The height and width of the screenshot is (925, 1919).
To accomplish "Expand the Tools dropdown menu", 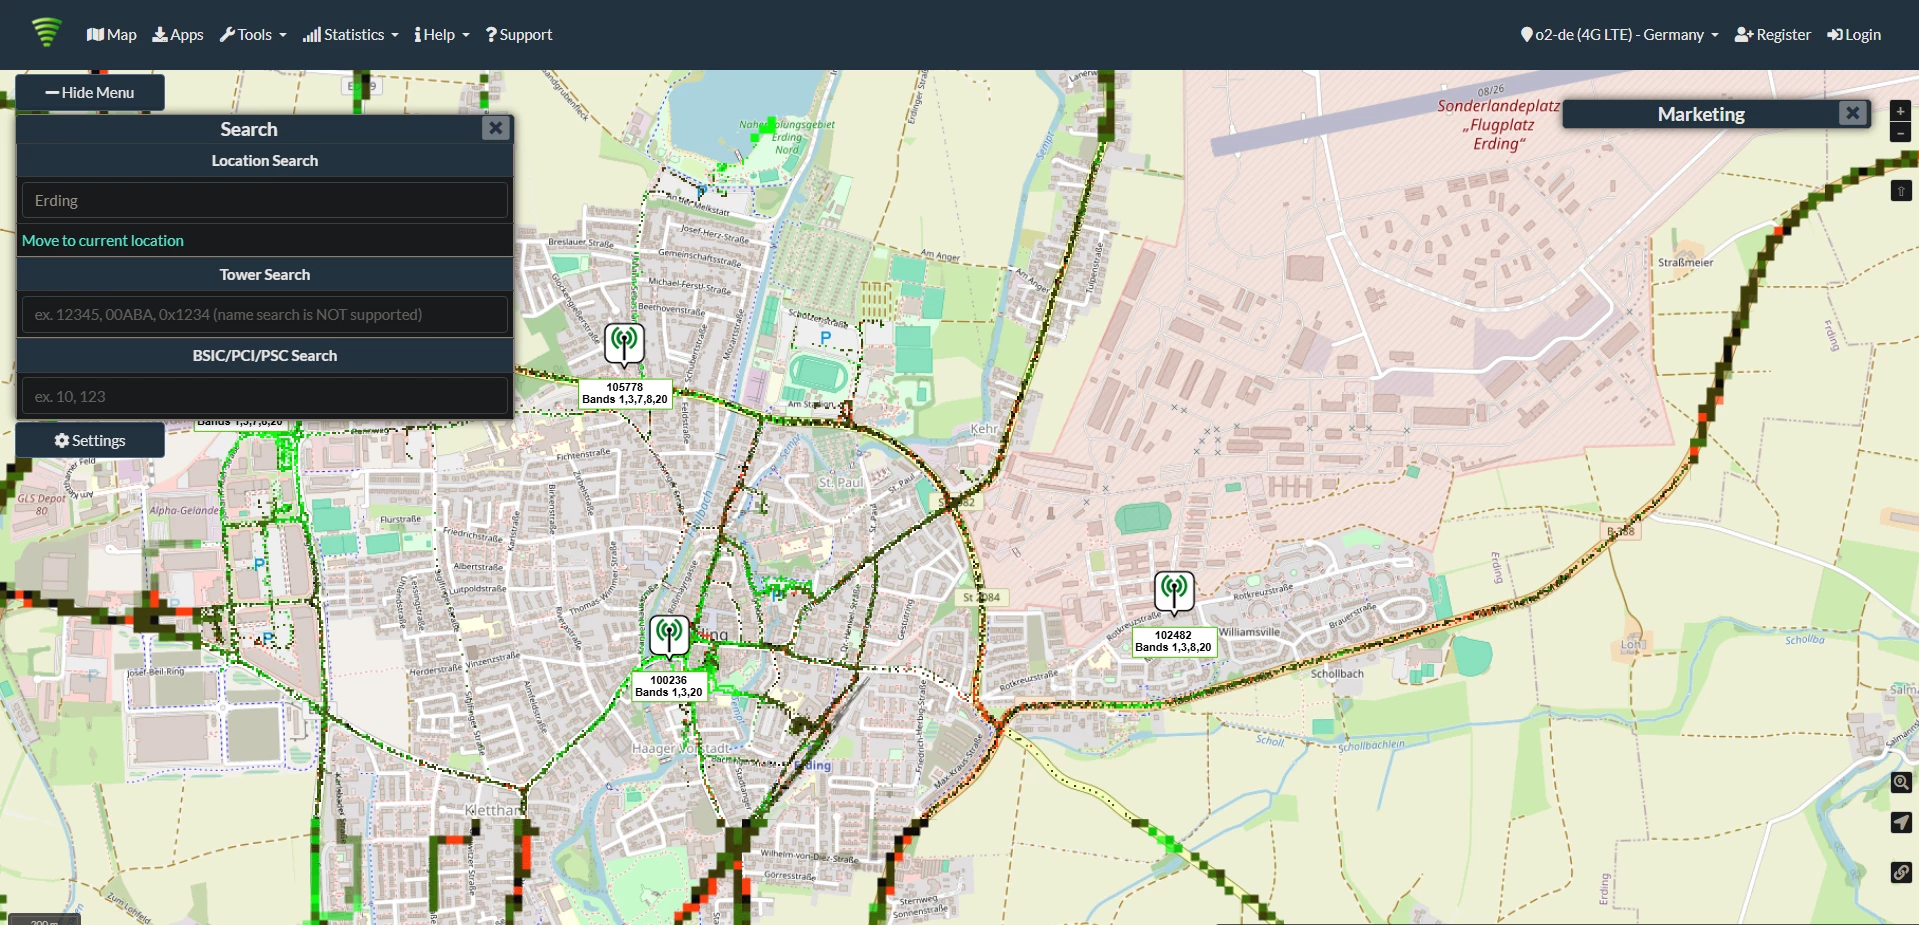I will pos(253,35).
